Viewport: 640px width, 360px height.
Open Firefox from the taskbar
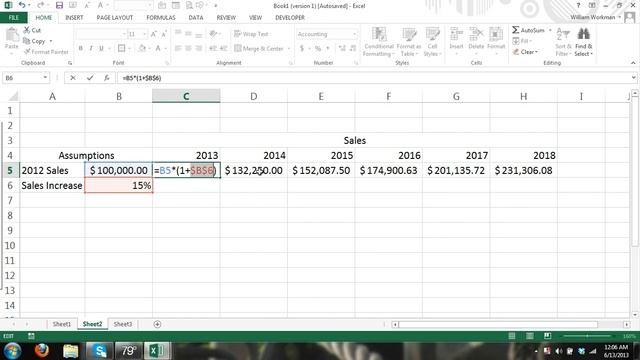[42, 351]
